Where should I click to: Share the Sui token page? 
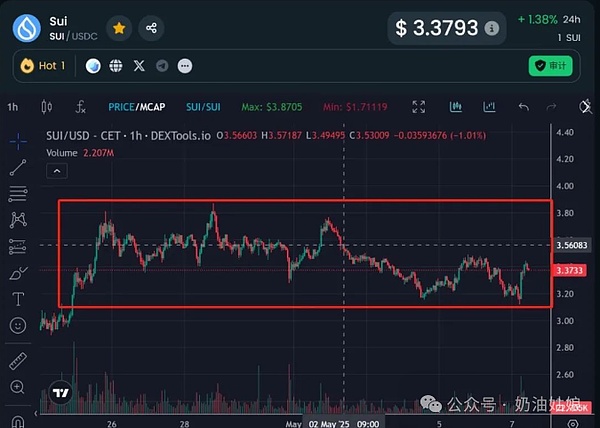coord(152,28)
